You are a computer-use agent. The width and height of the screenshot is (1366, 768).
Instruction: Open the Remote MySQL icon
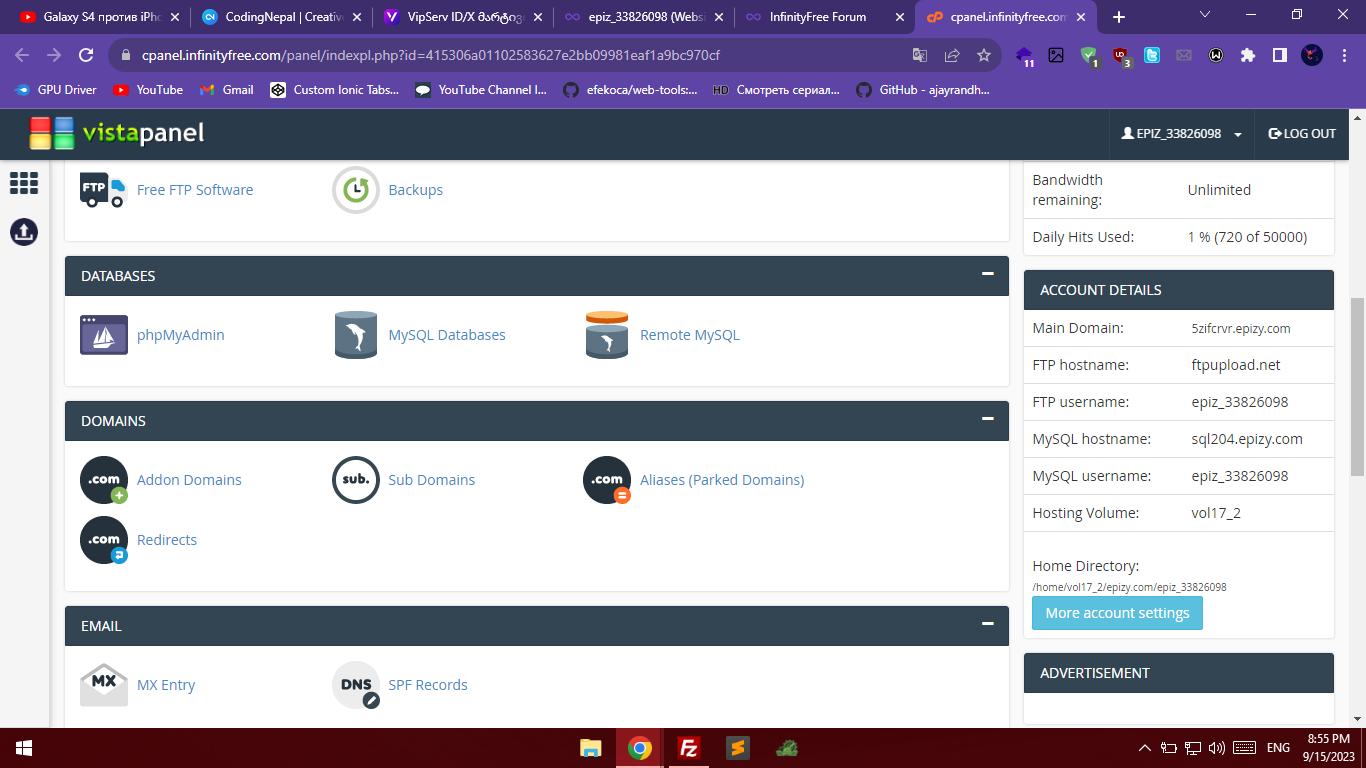(x=607, y=335)
